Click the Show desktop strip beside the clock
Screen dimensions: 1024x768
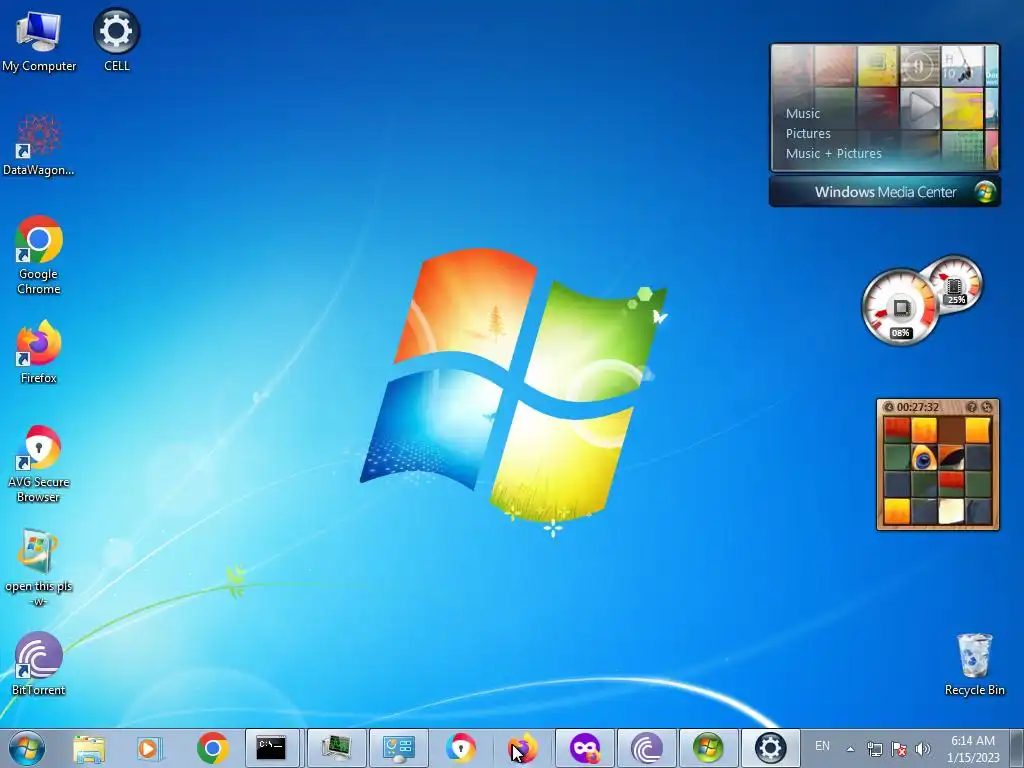click(x=1018, y=748)
